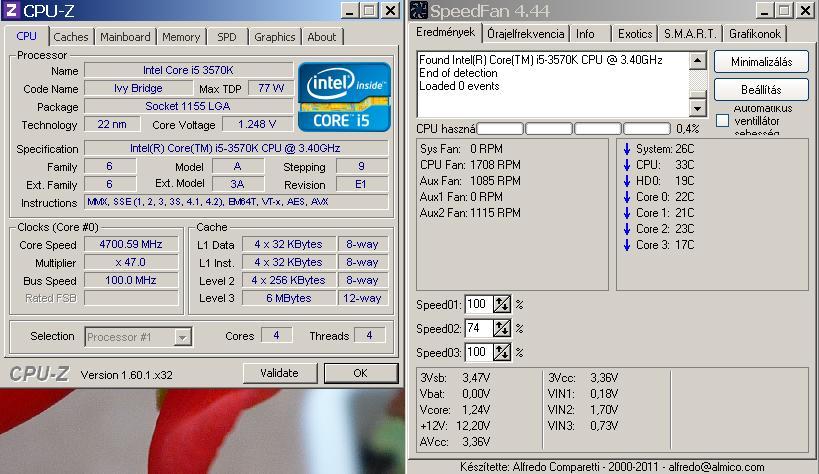Viewport: 819px width, 474px height.
Task: Click the 'Aux2 Fan: 1115 RPM' reading
Action: 470,213
